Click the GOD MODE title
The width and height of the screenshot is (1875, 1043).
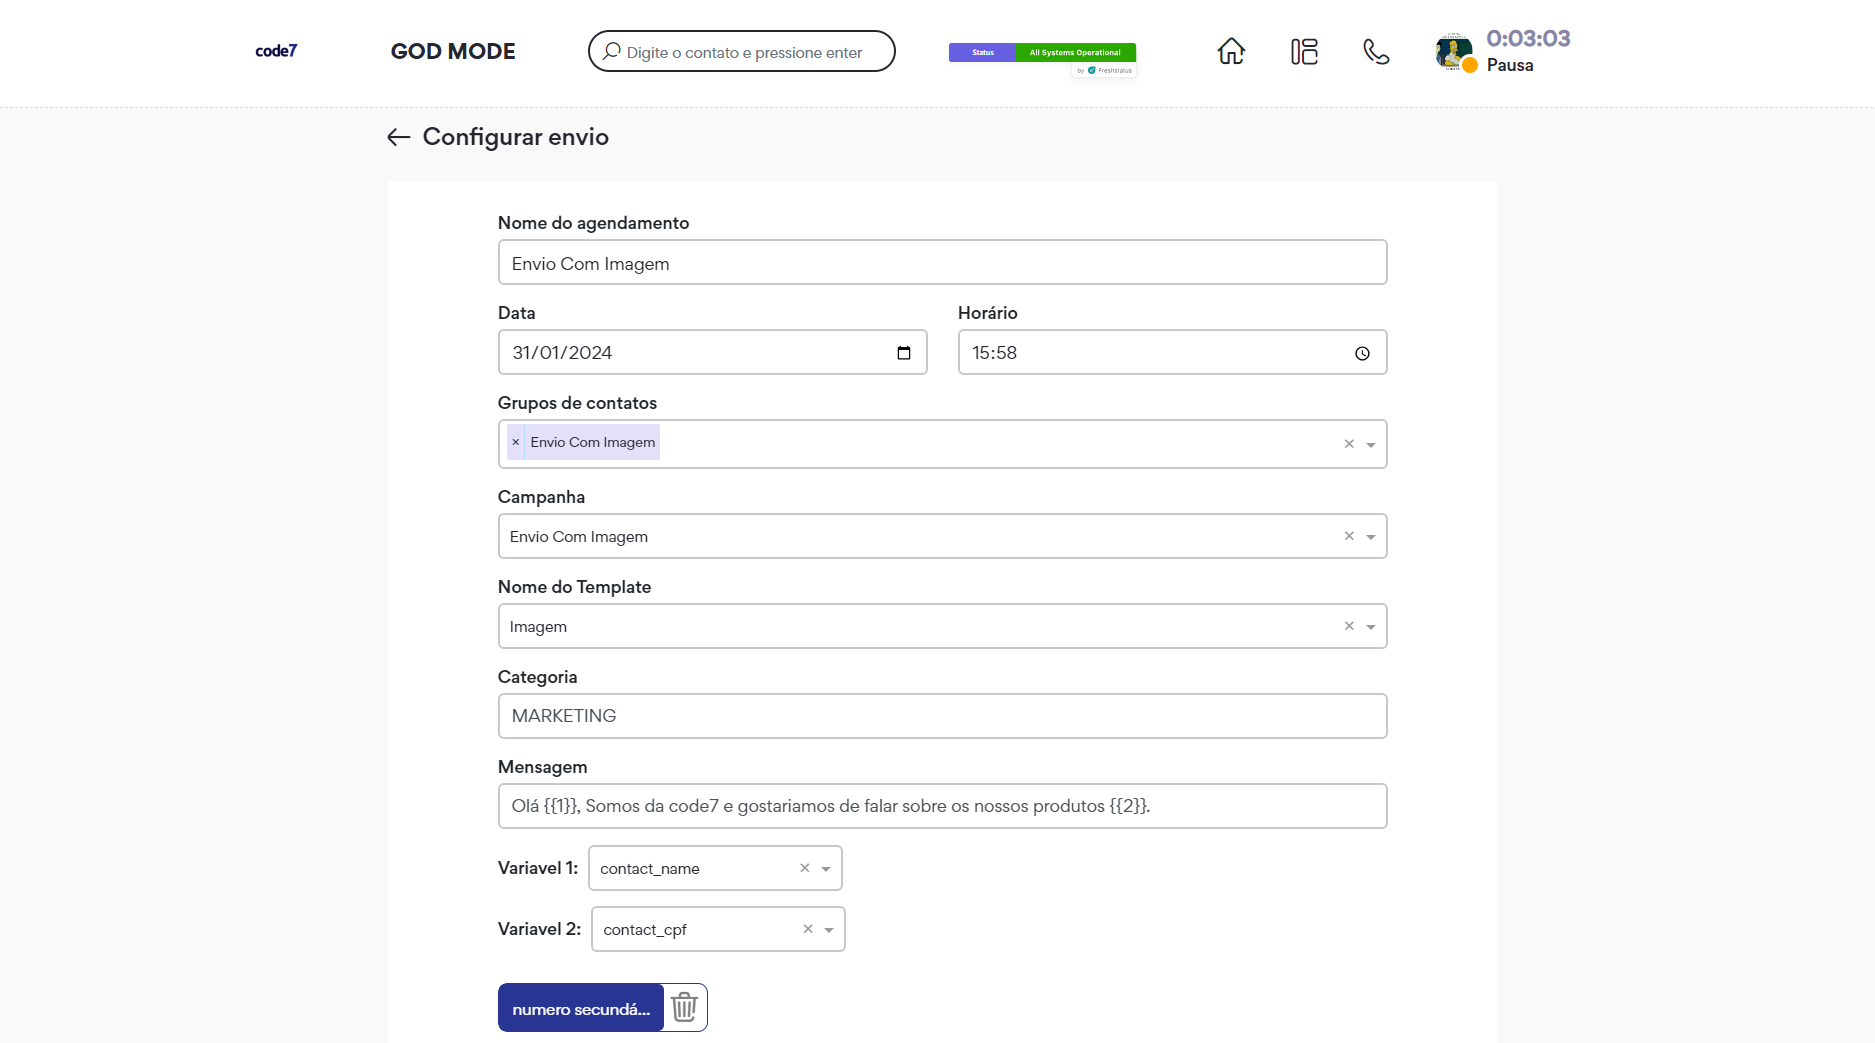(453, 51)
